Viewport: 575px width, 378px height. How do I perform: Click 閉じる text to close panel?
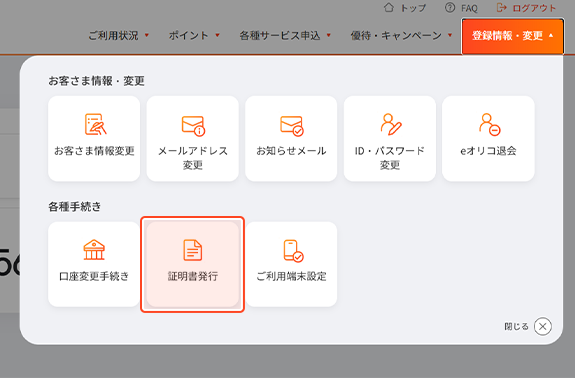click(516, 326)
